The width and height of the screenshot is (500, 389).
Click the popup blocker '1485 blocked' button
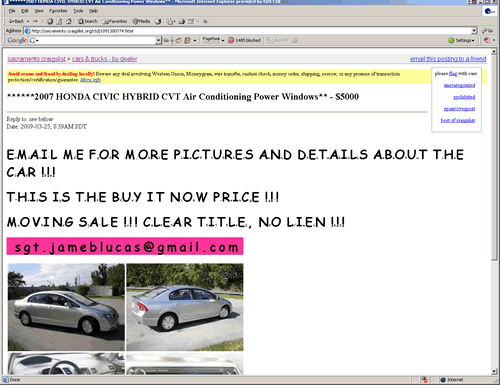coord(244,40)
